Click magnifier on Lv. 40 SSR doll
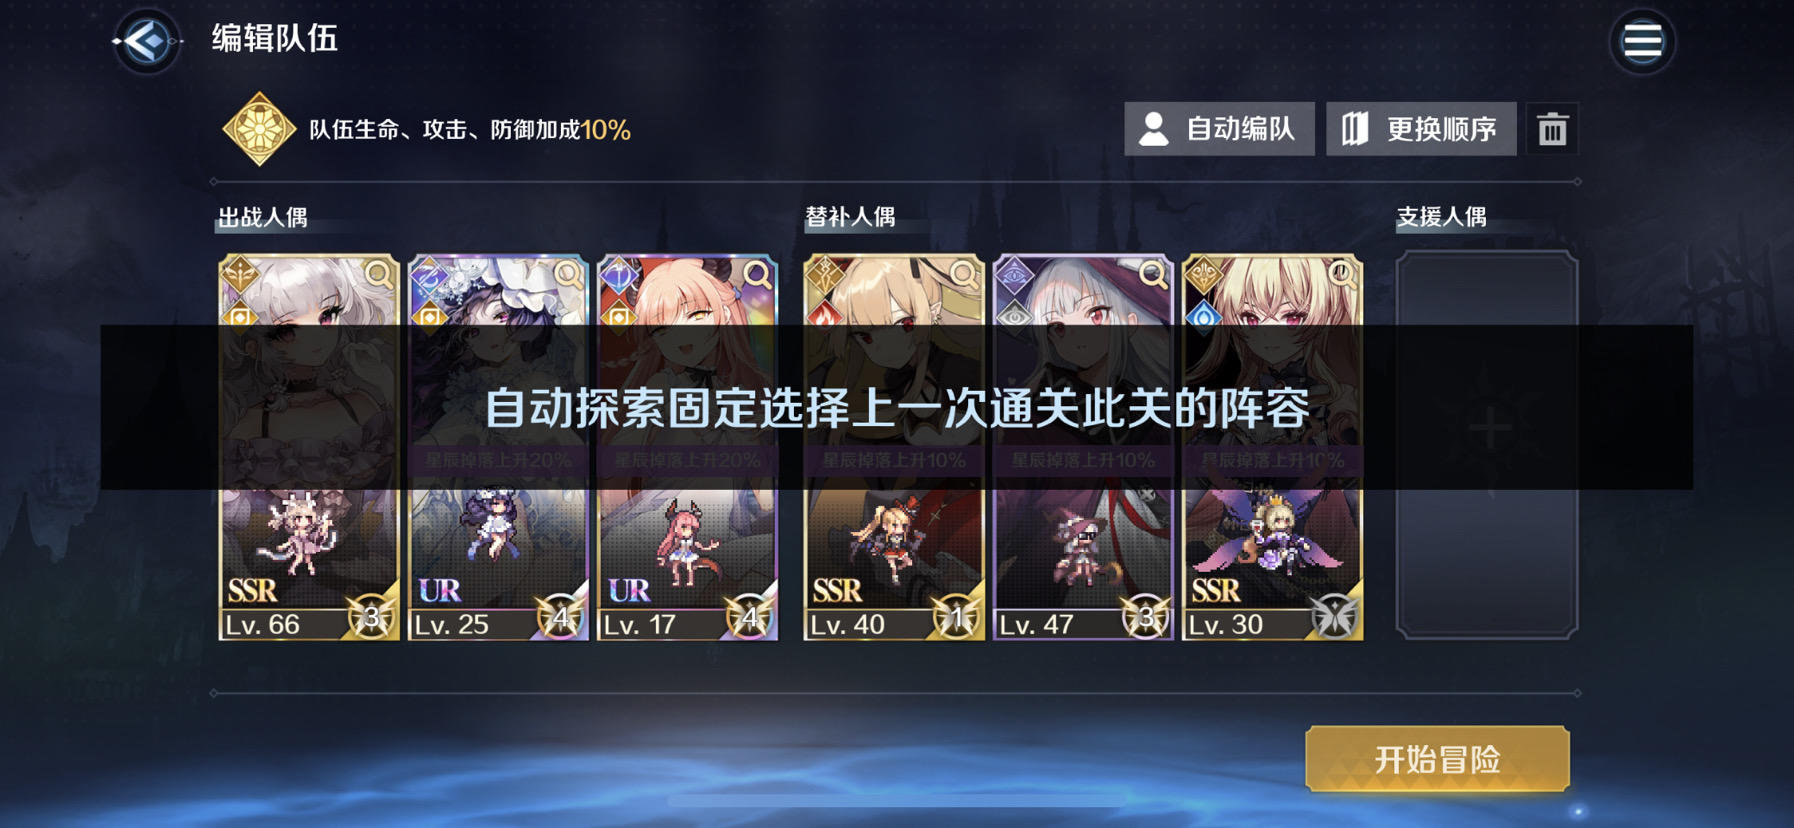Screen dimensions: 1794x828 pyautogui.click(x=964, y=274)
